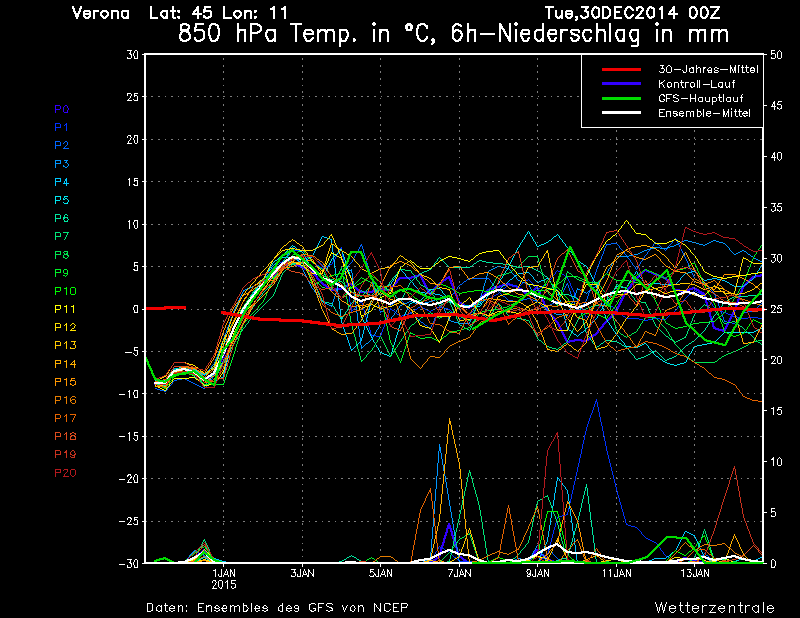The image size is (800, 618).
Task: Click the "-30" temperature axis label
Action: pyautogui.click(x=128, y=564)
